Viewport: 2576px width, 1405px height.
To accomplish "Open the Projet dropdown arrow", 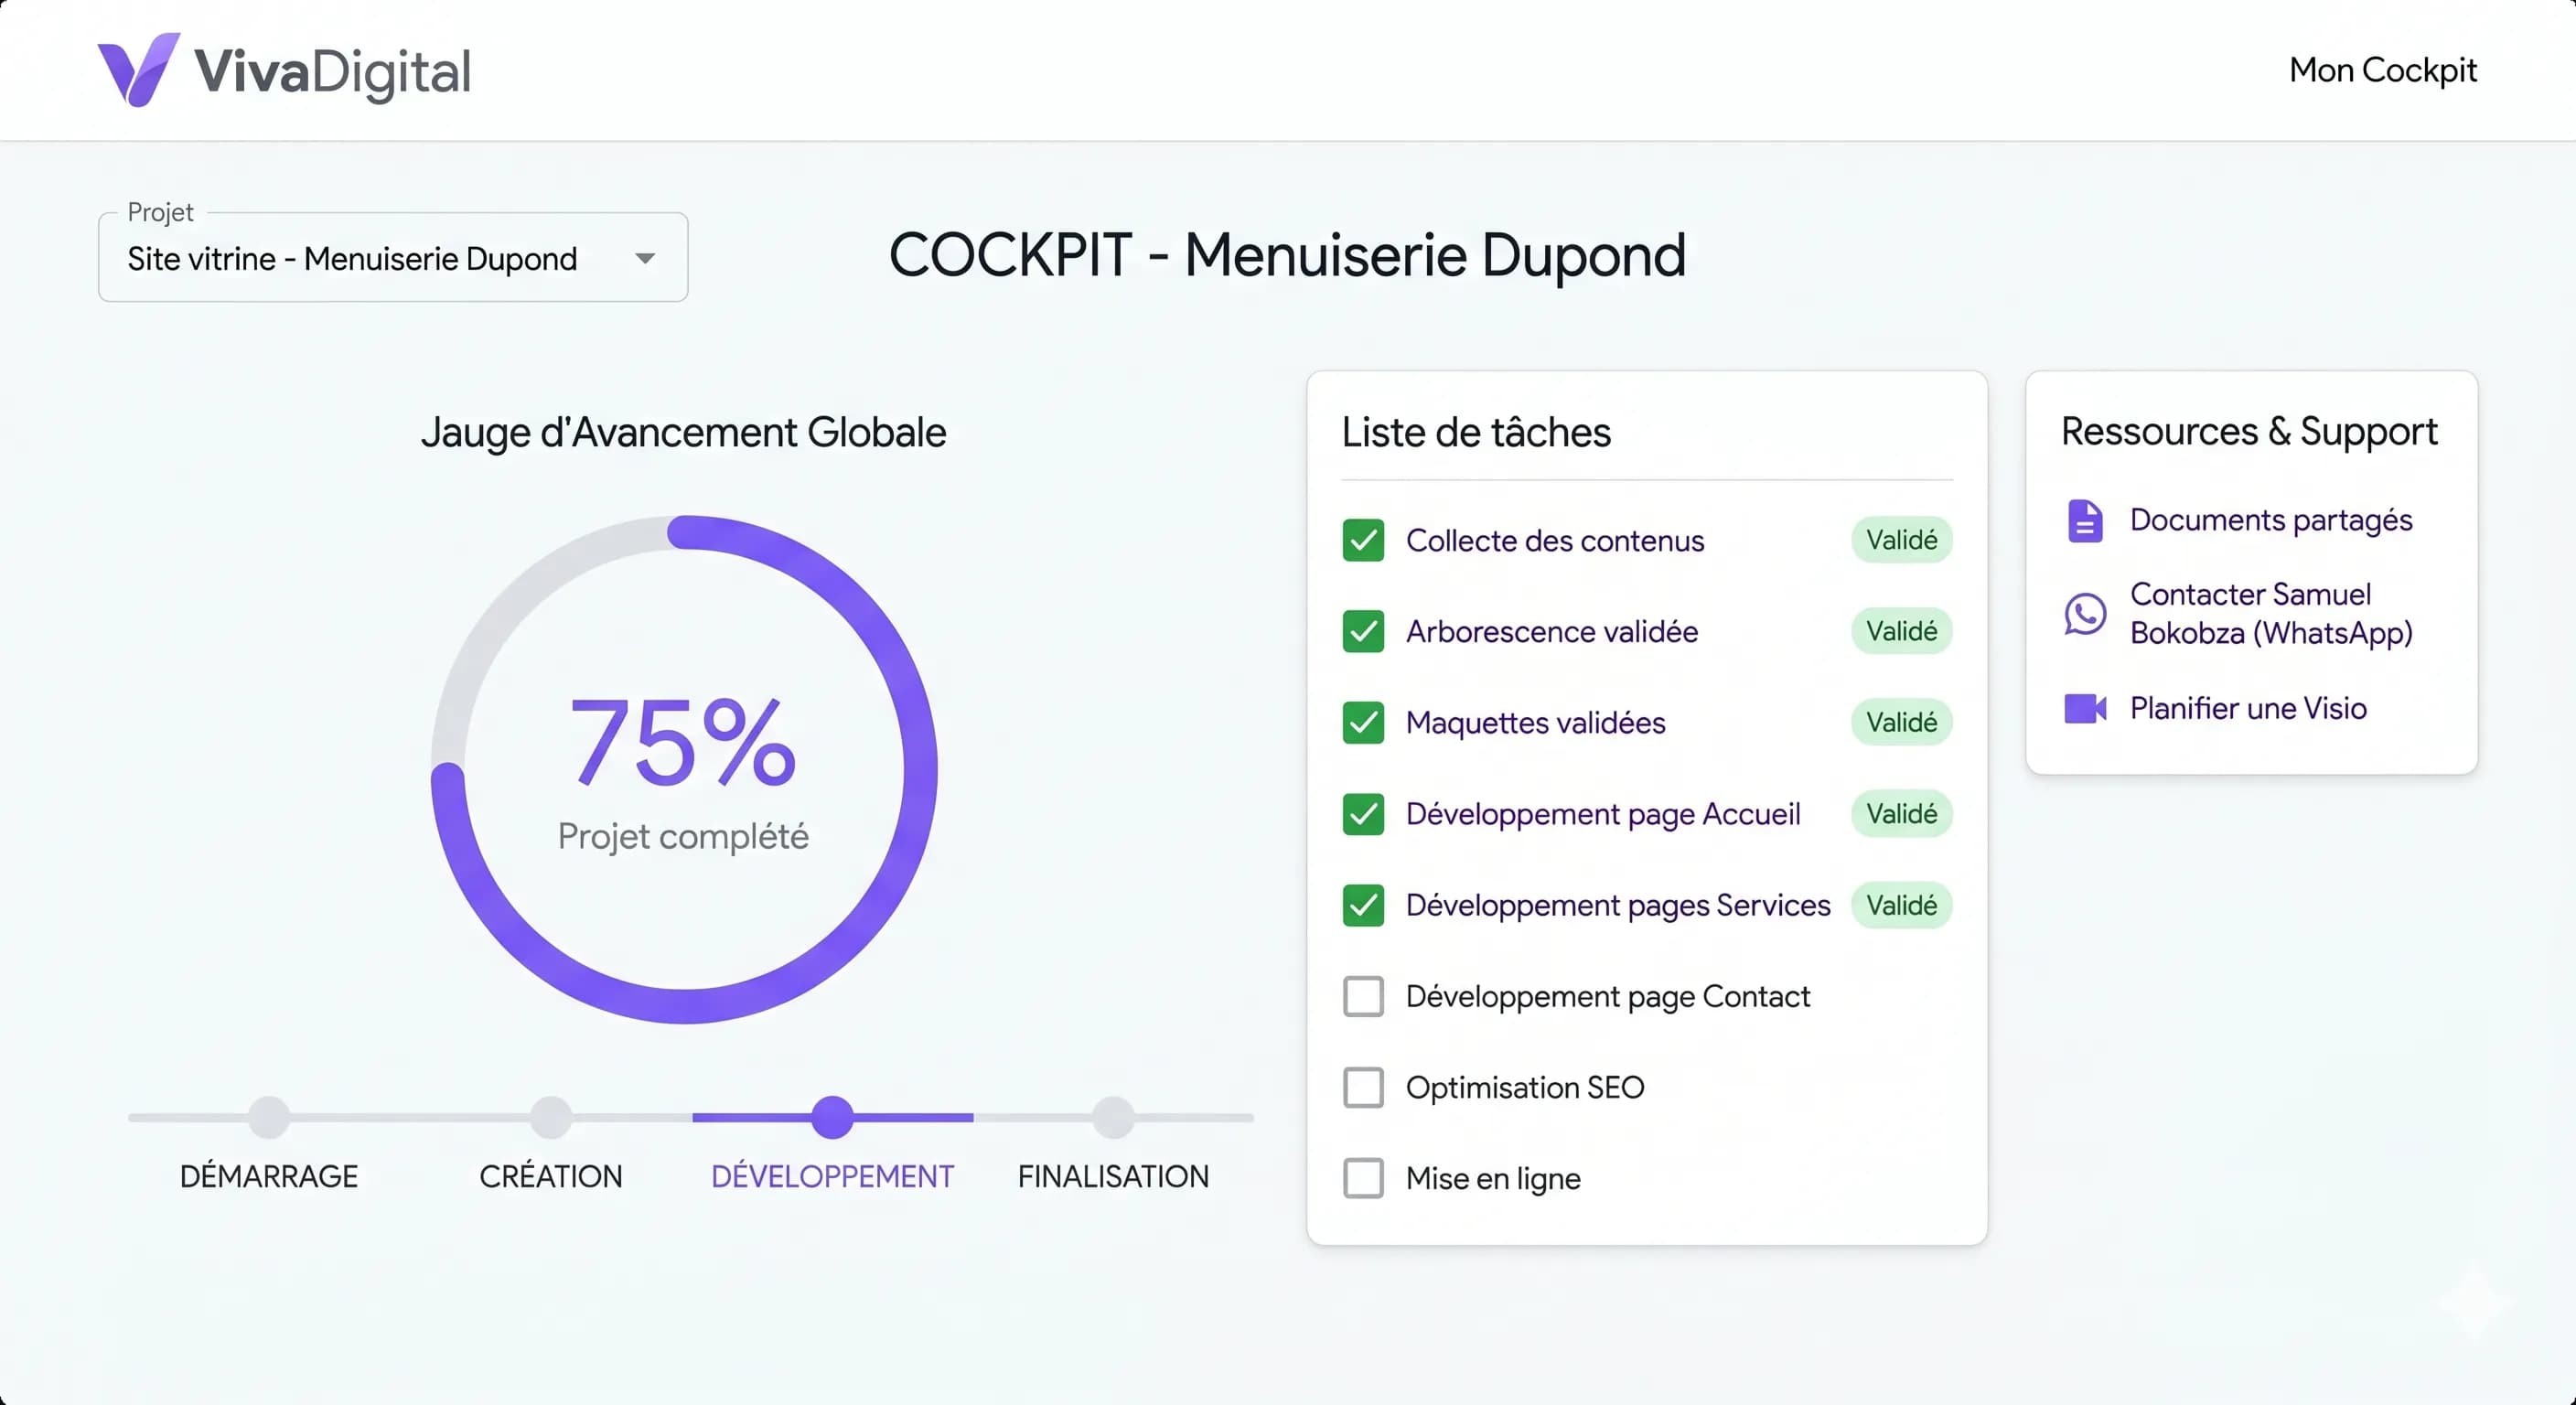I will click(645, 259).
